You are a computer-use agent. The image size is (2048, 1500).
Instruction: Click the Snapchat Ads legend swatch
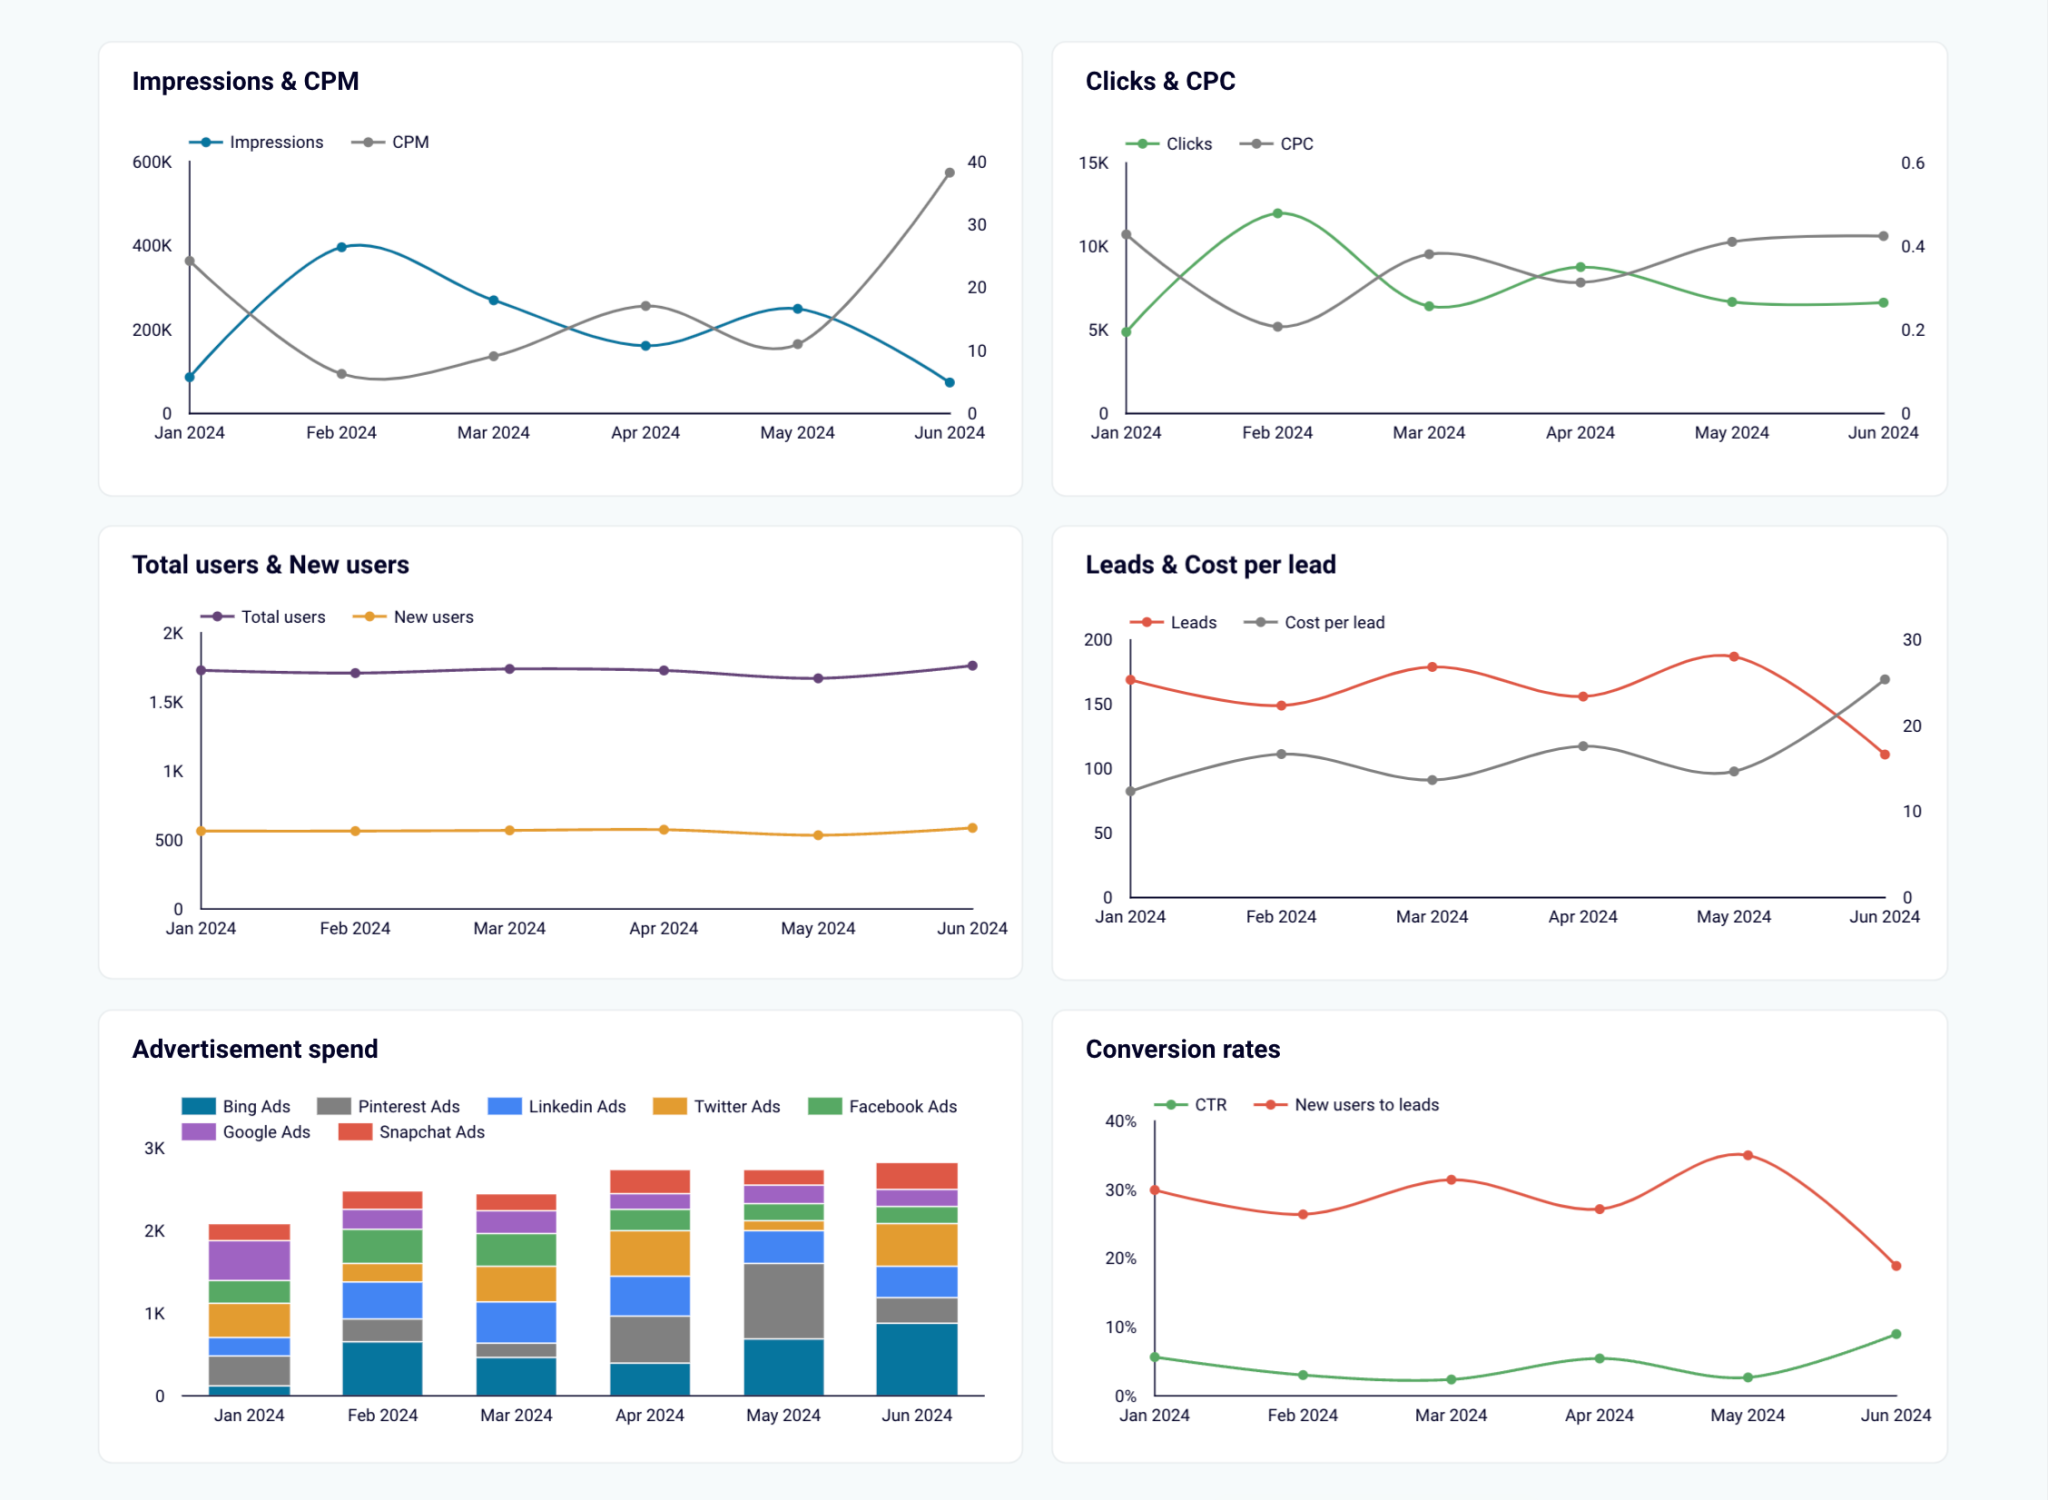click(x=355, y=1132)
